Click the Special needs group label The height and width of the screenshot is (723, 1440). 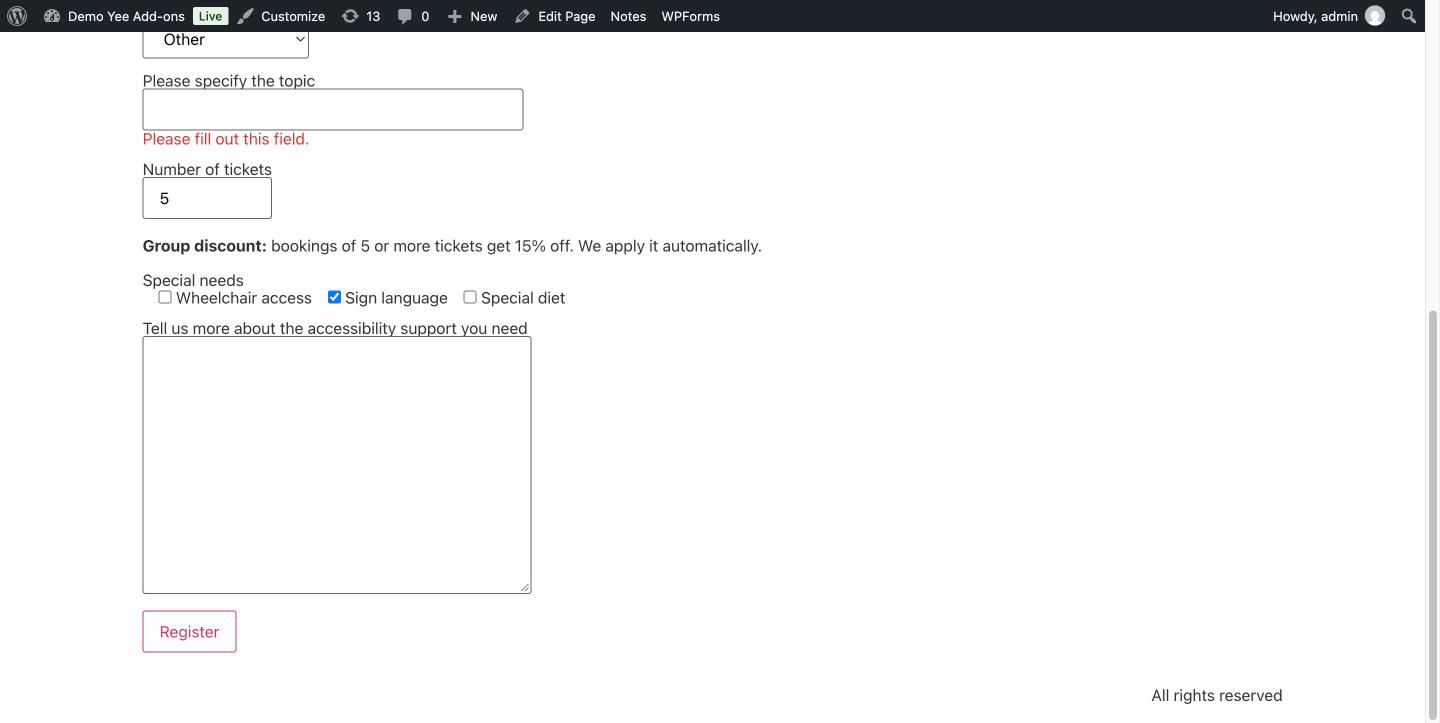point(193,281)
